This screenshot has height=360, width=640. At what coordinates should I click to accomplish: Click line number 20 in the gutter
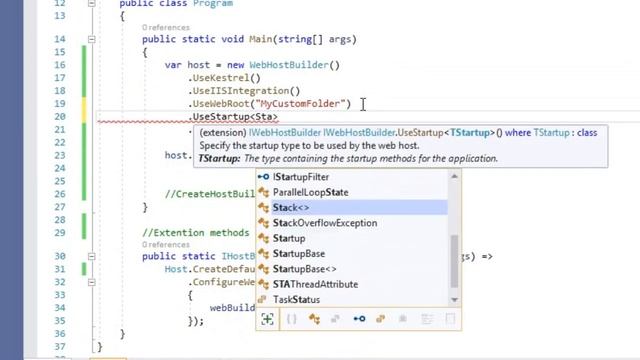click(60, 117)
